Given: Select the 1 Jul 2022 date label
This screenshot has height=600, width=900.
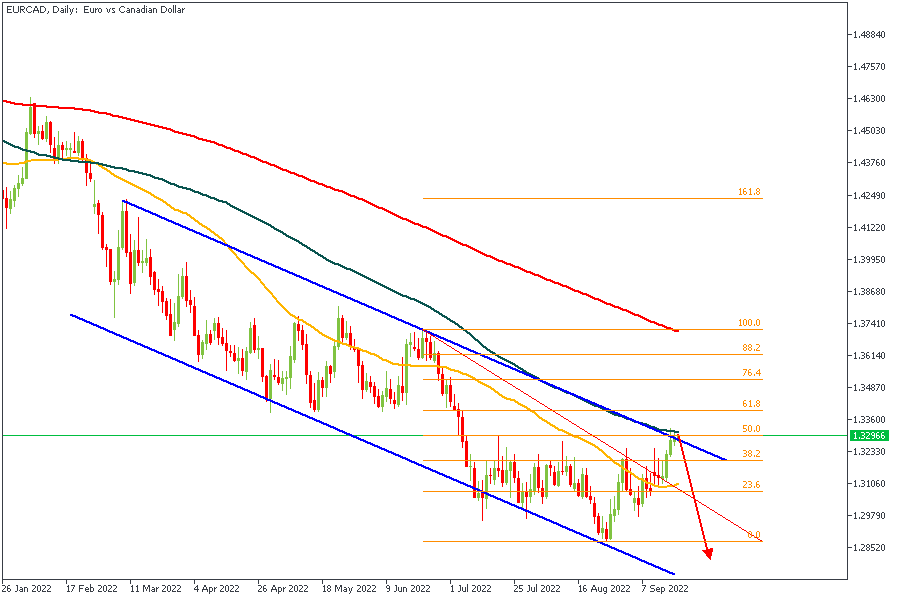Looking at the screenshot, I should pos(470,590).
